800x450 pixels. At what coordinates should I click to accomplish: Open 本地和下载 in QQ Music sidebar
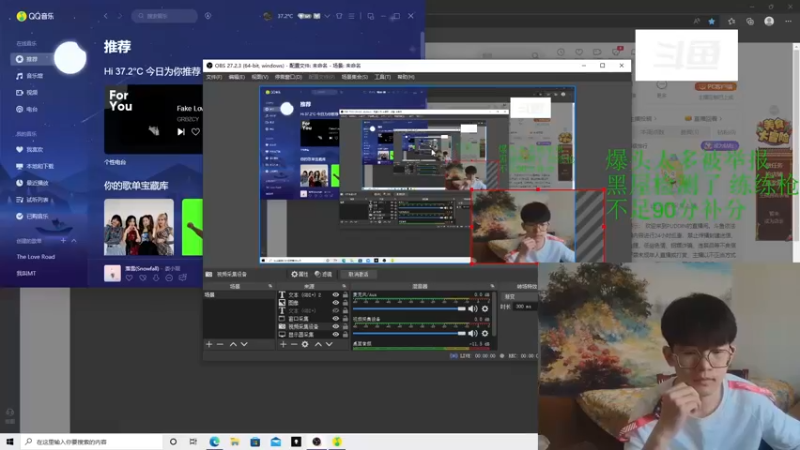coord(35,166)
